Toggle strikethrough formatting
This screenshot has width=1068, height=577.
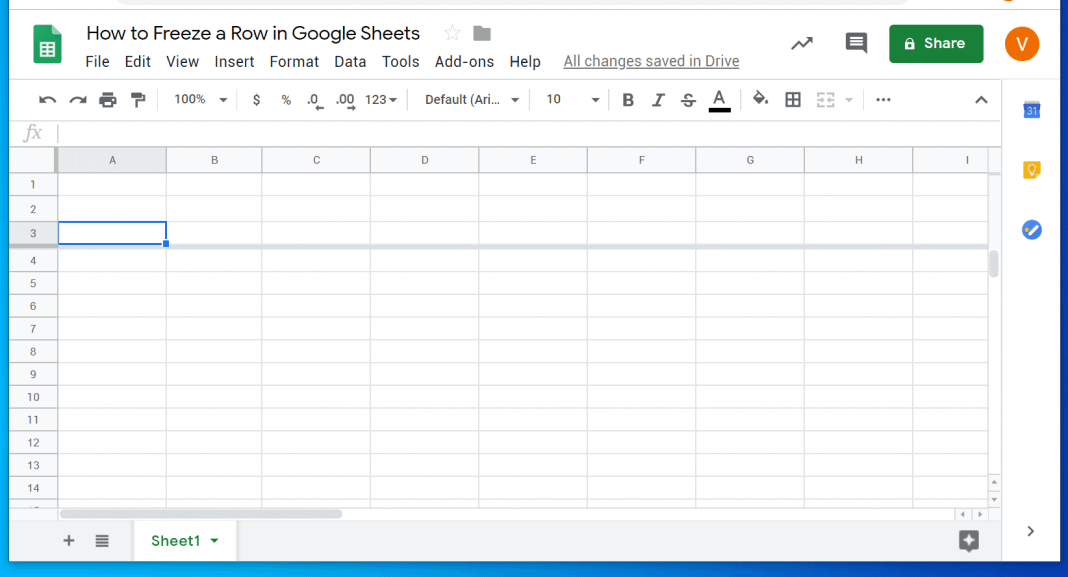click(x=688, y=99)
